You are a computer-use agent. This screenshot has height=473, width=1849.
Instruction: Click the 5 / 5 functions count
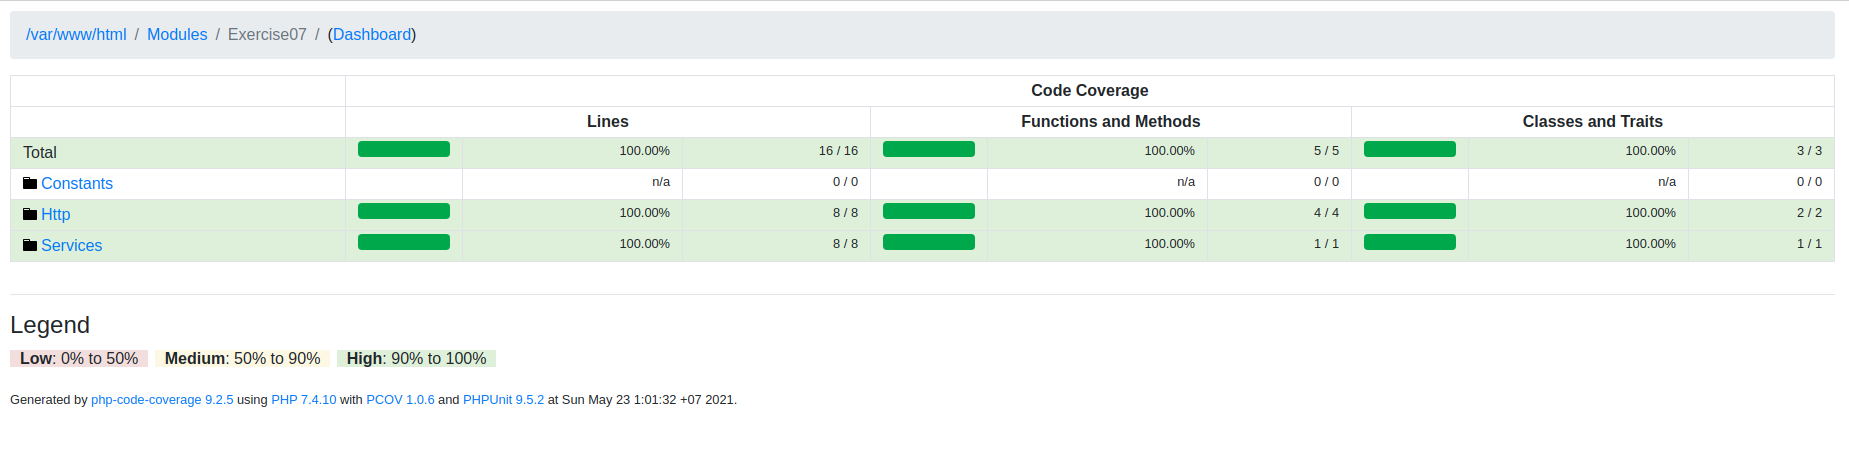1326,151
